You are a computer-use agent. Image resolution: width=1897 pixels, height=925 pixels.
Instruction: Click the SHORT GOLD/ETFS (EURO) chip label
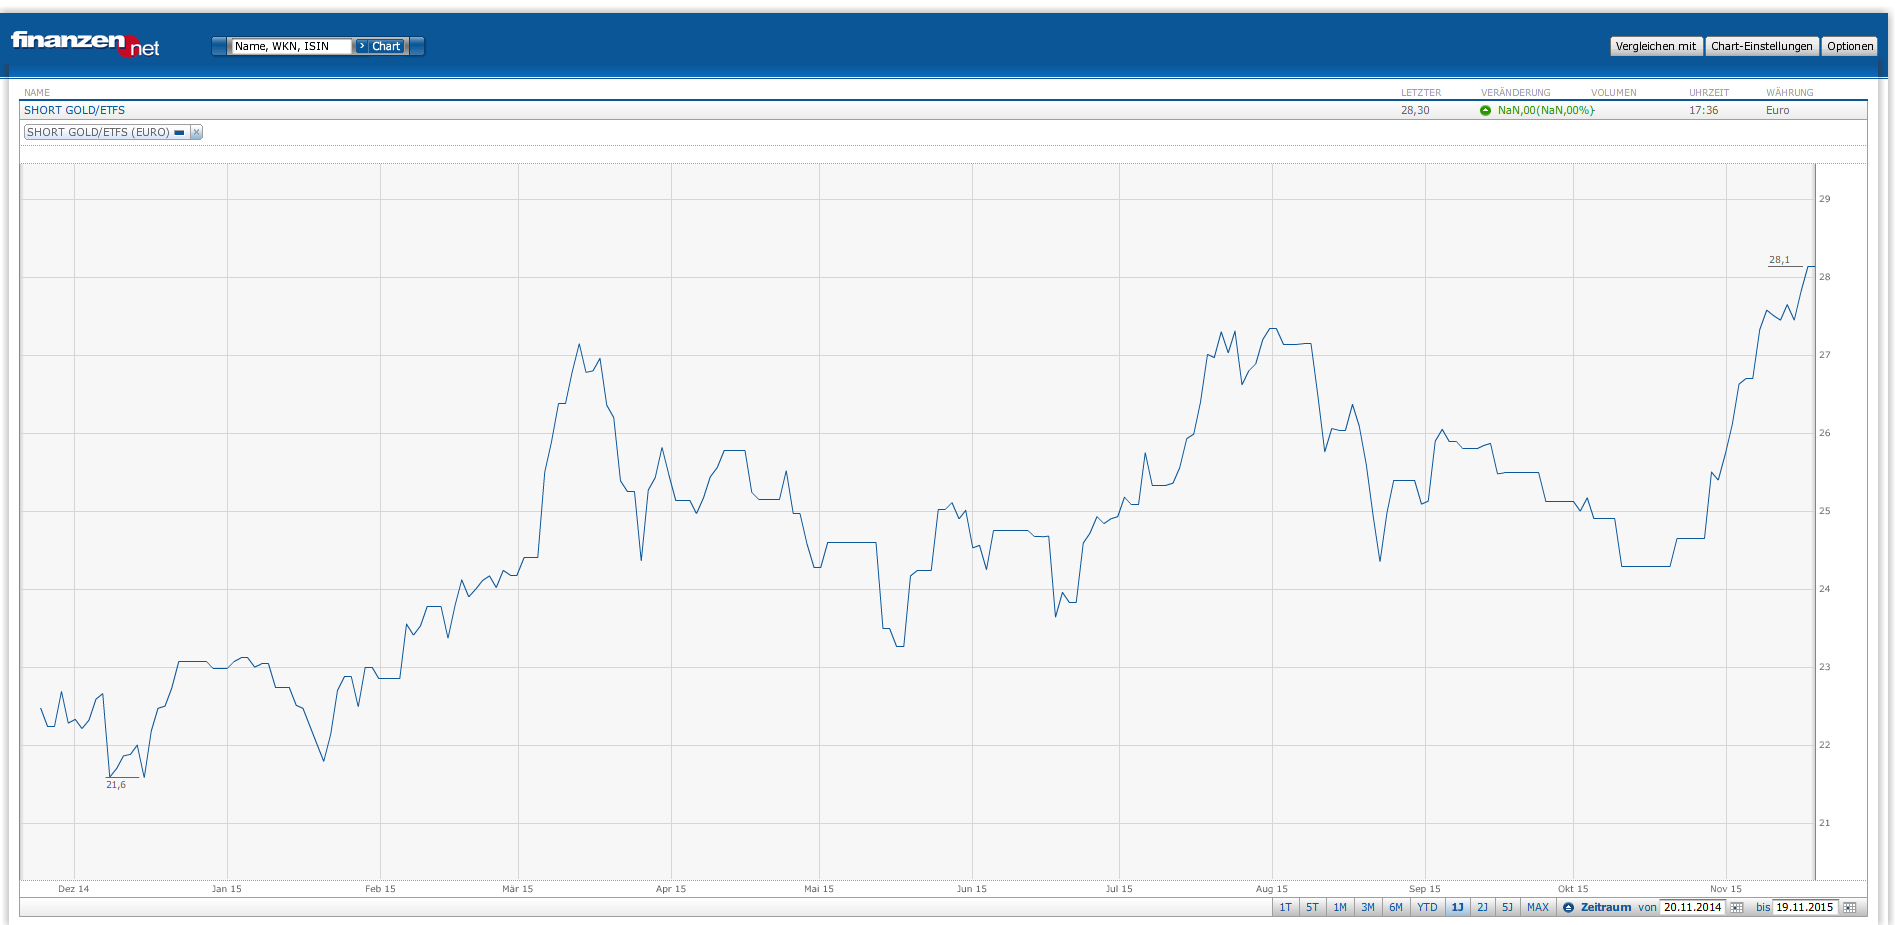tap(98, 132)
